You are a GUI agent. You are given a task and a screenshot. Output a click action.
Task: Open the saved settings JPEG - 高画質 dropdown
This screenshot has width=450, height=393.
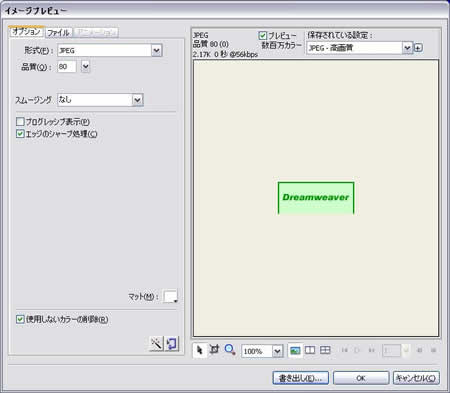[x=407, y=48]
